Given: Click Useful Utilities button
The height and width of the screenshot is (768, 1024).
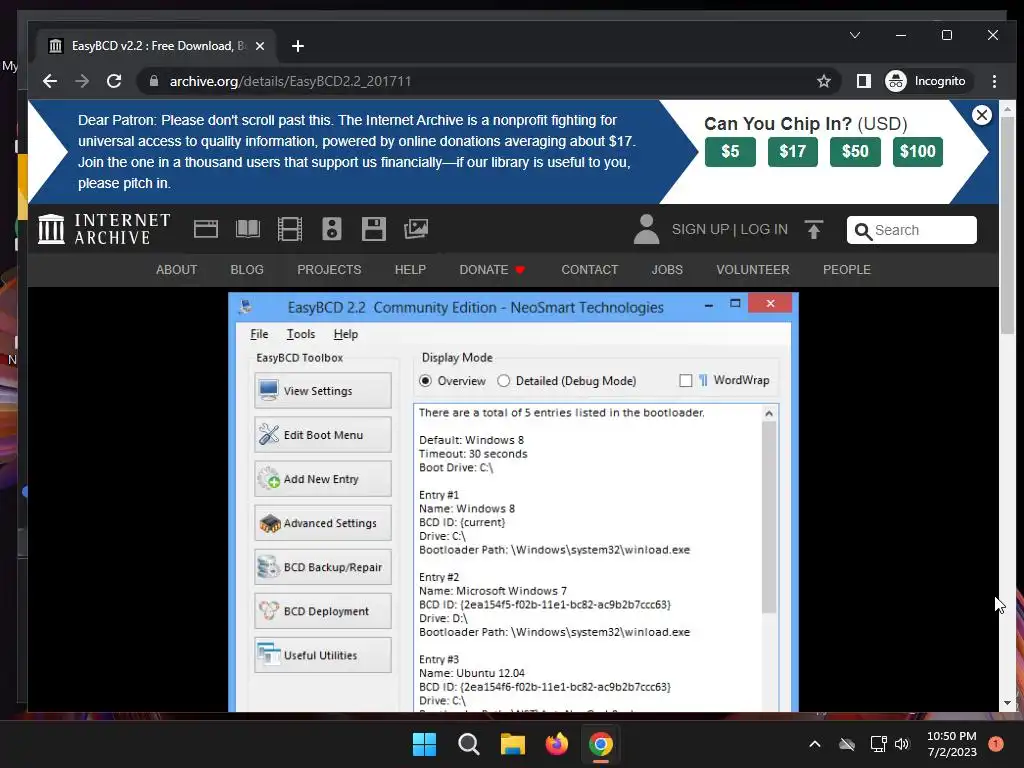Looking at the screenshot, I should (x=323, y=655).
